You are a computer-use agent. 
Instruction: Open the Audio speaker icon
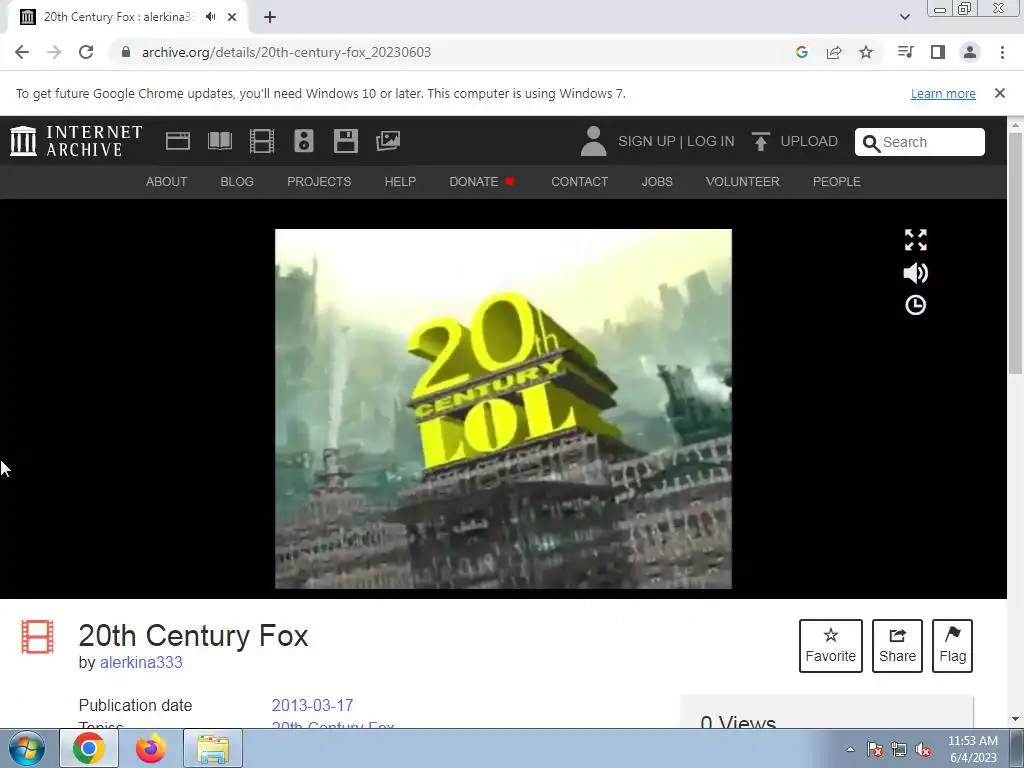pos(304,141)
